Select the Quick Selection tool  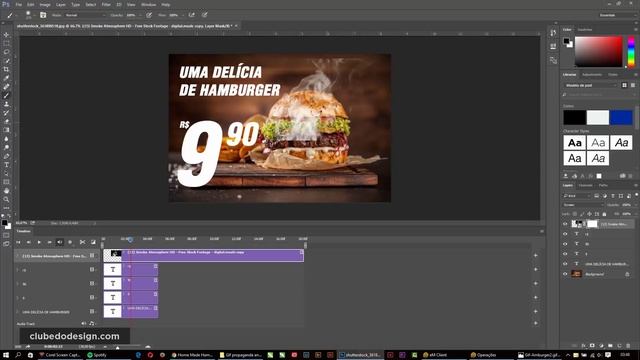6,61
